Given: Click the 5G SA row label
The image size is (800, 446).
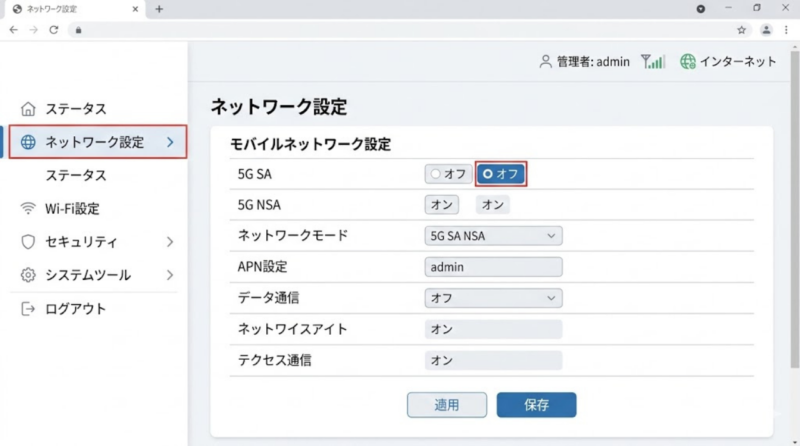Looking at the screenshot, I should tap(255, 174).
